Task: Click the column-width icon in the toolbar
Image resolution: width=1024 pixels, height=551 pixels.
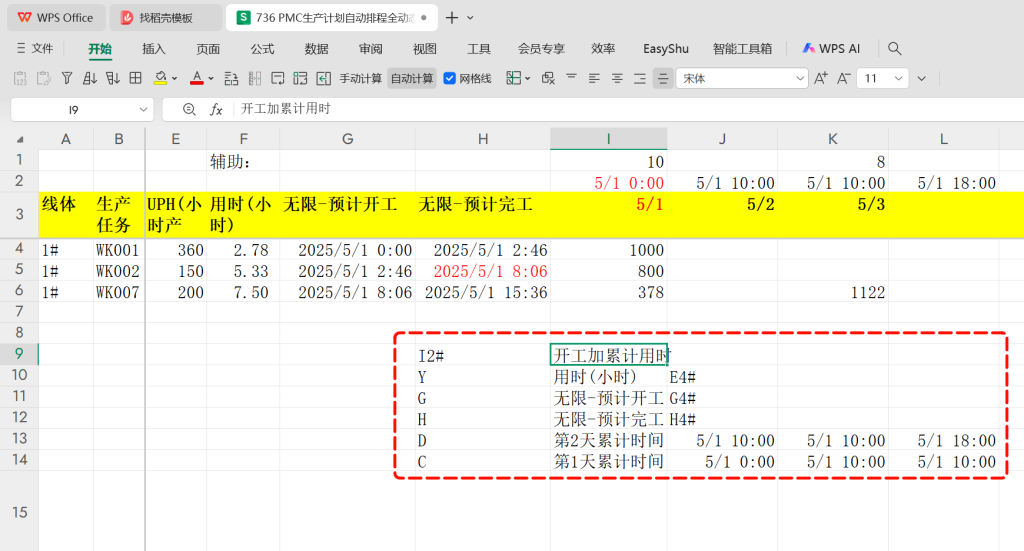Action: tap(255, 78)
